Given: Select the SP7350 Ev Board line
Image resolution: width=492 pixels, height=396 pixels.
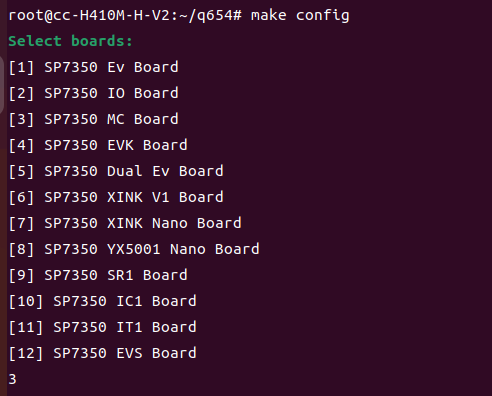Looking at the screenshot, I should pos(94,67).
